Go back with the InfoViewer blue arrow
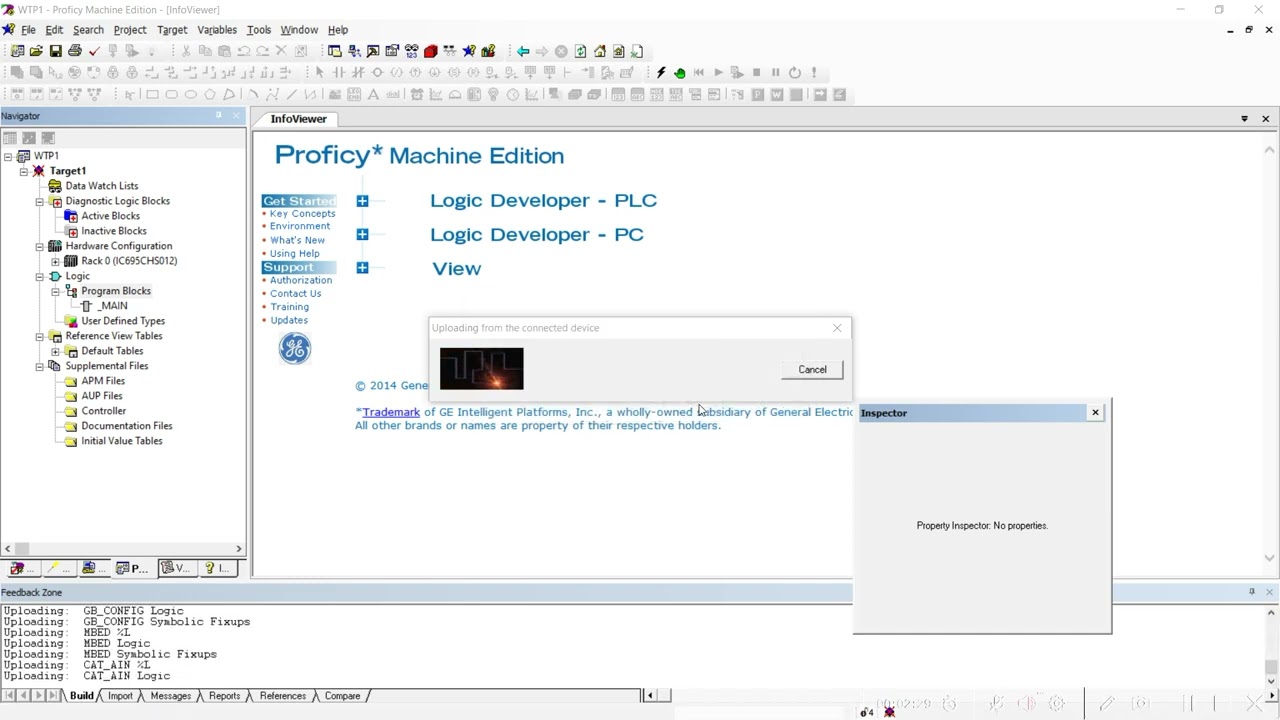 coord(523,51)
